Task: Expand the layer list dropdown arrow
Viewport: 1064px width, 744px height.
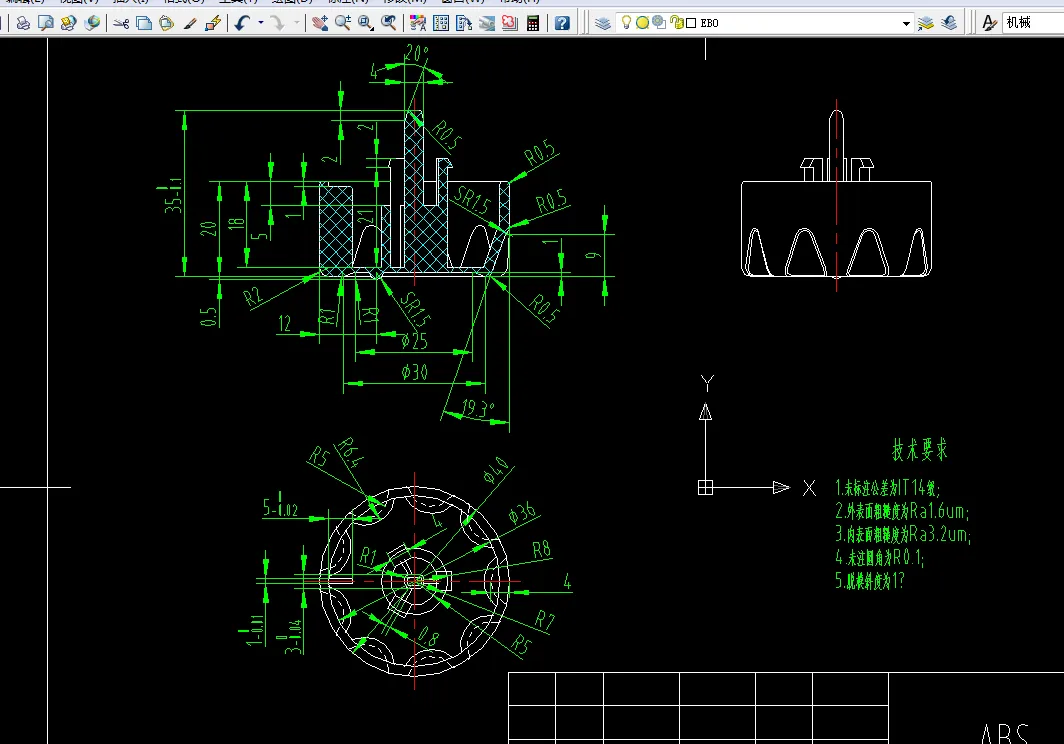Action: (906, 23)
